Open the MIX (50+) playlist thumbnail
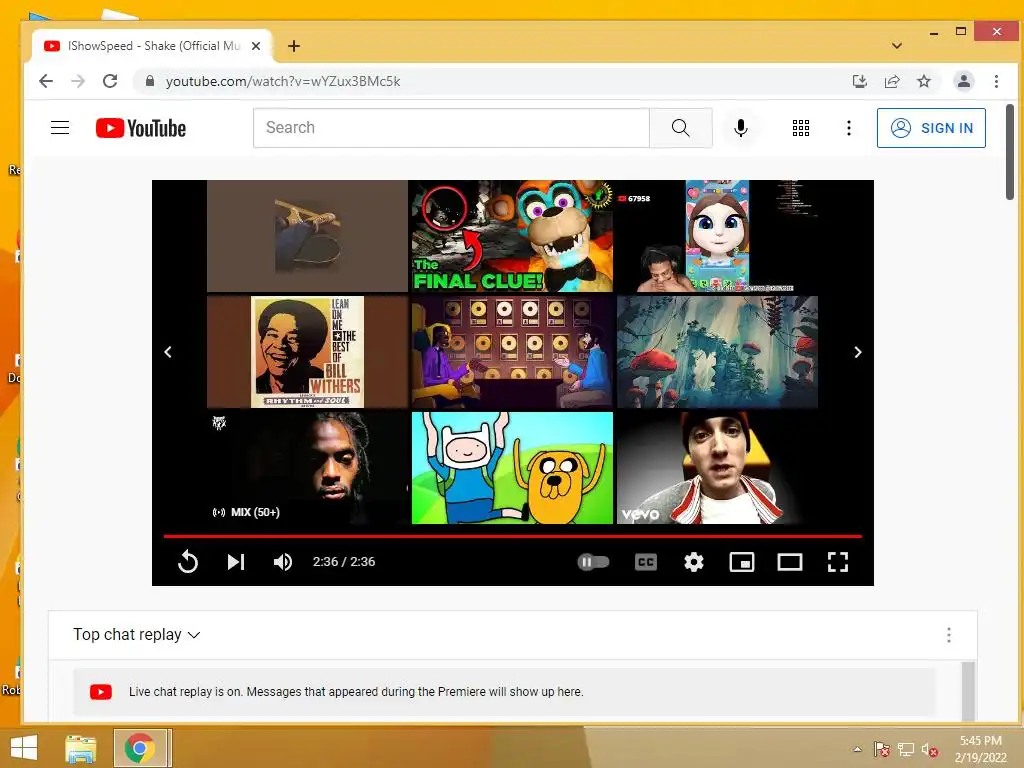1024x768 pixels. click(307, 468)
